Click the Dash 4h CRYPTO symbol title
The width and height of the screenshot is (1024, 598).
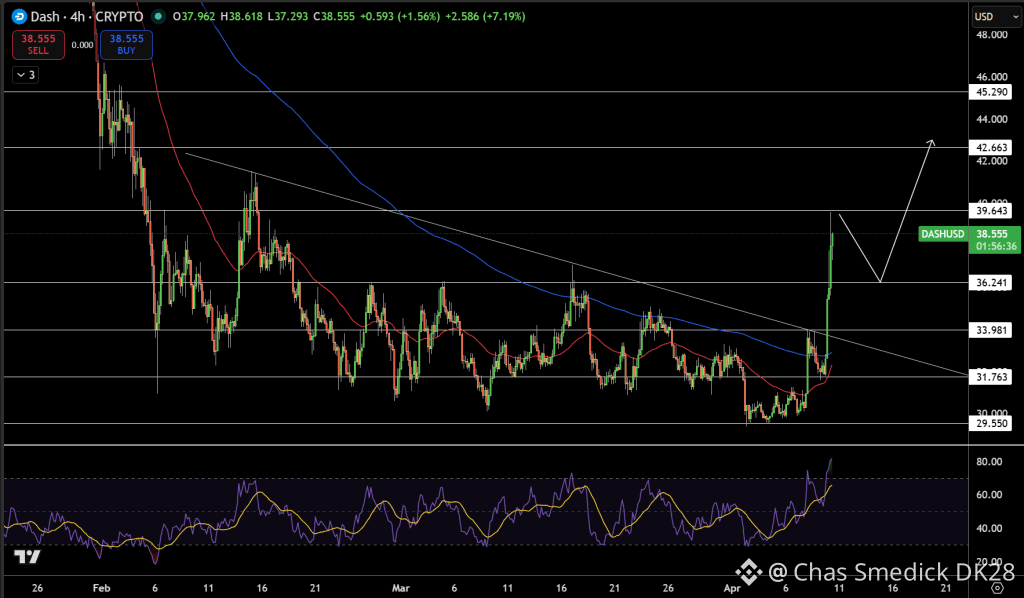coord(86,16)
